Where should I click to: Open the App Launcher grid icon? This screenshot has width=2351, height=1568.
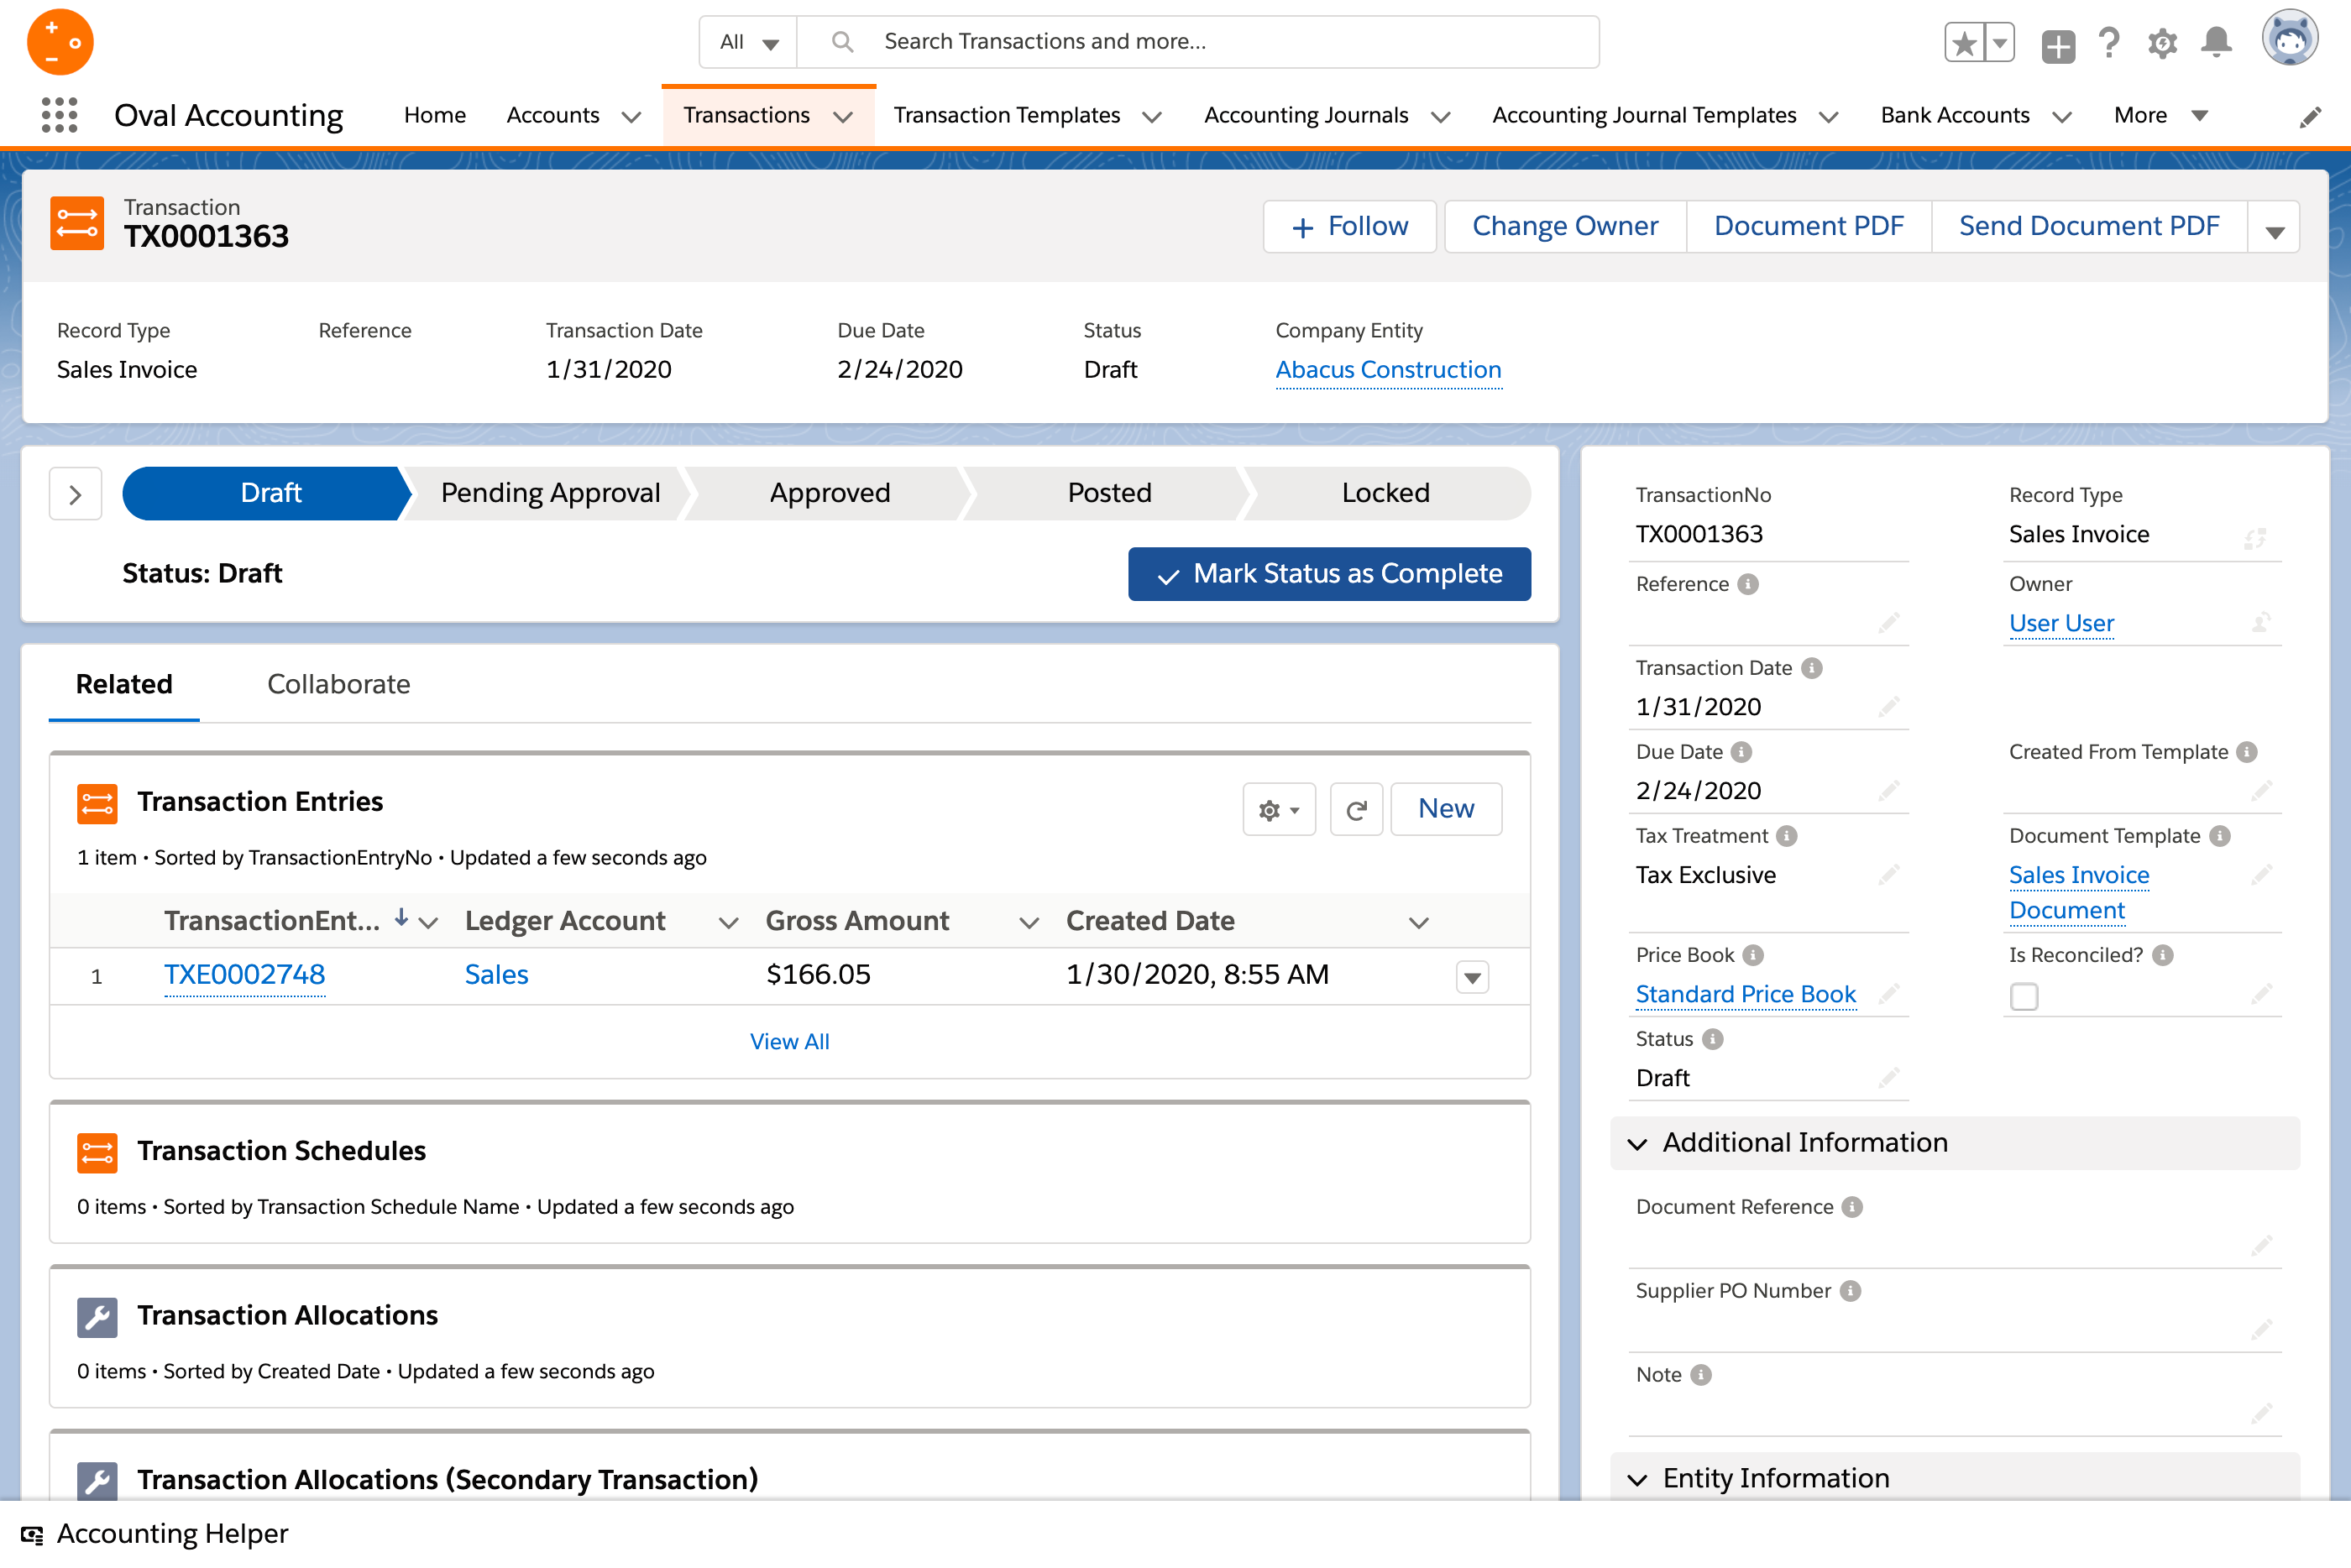(x=59, y=115)
